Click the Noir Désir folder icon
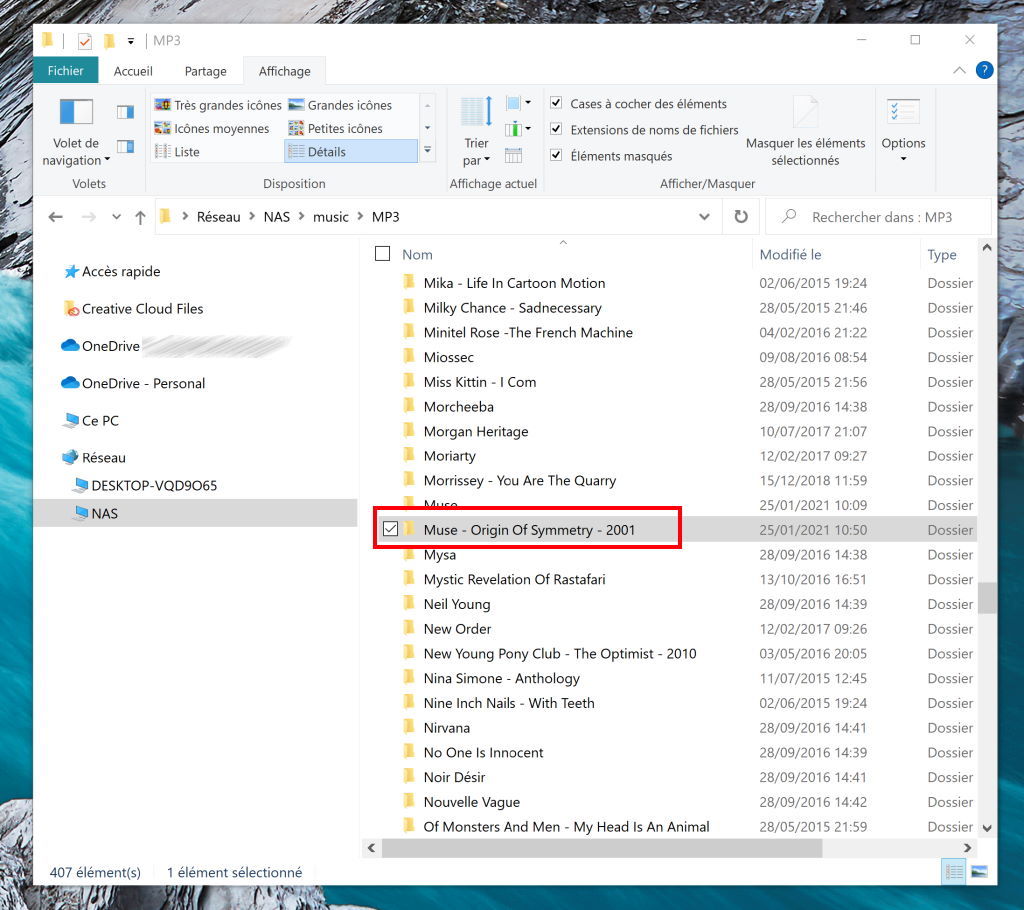 [x=409, y=777]
